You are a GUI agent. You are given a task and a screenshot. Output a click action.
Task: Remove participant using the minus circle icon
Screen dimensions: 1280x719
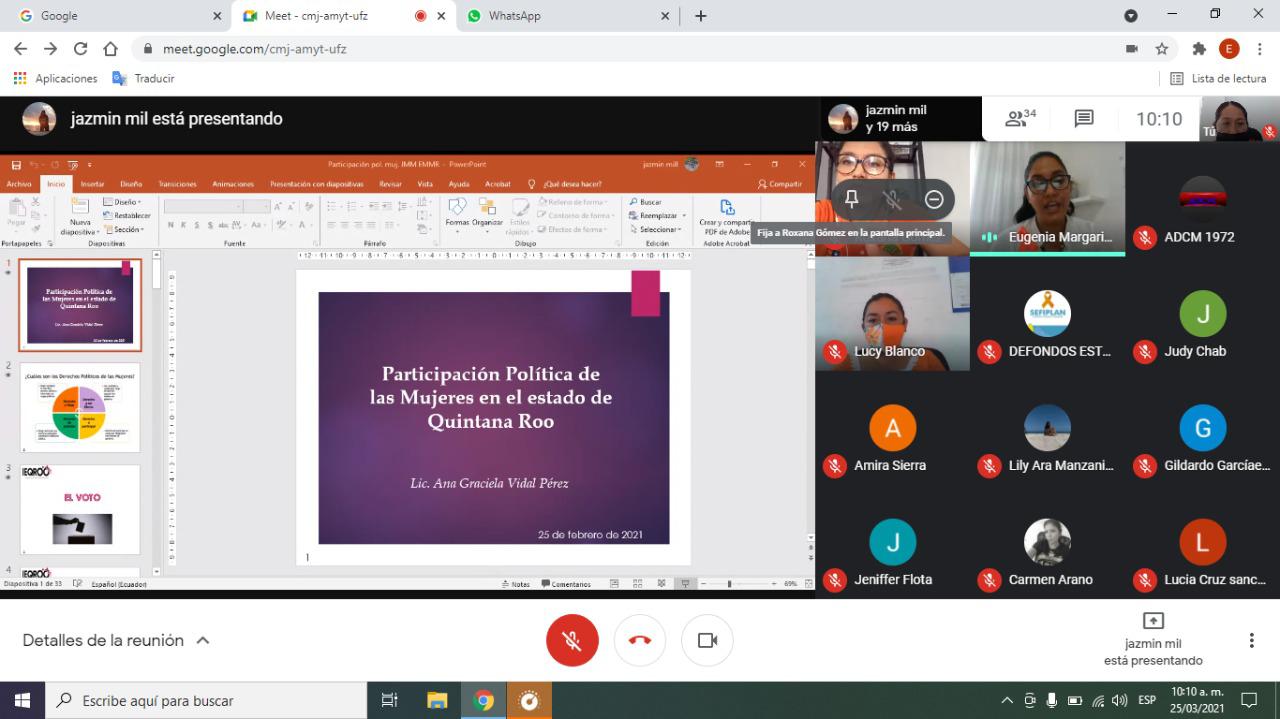934,199
